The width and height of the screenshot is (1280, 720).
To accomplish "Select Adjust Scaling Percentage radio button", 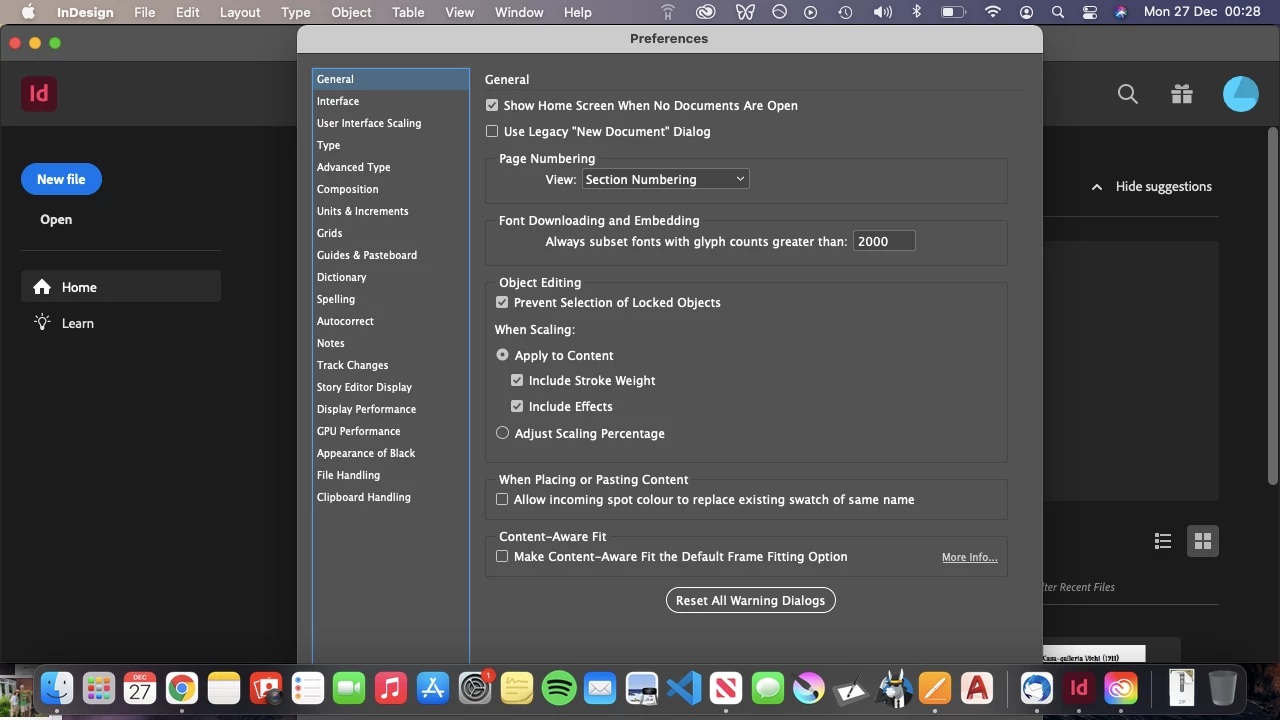I will [x=502, y=433].
